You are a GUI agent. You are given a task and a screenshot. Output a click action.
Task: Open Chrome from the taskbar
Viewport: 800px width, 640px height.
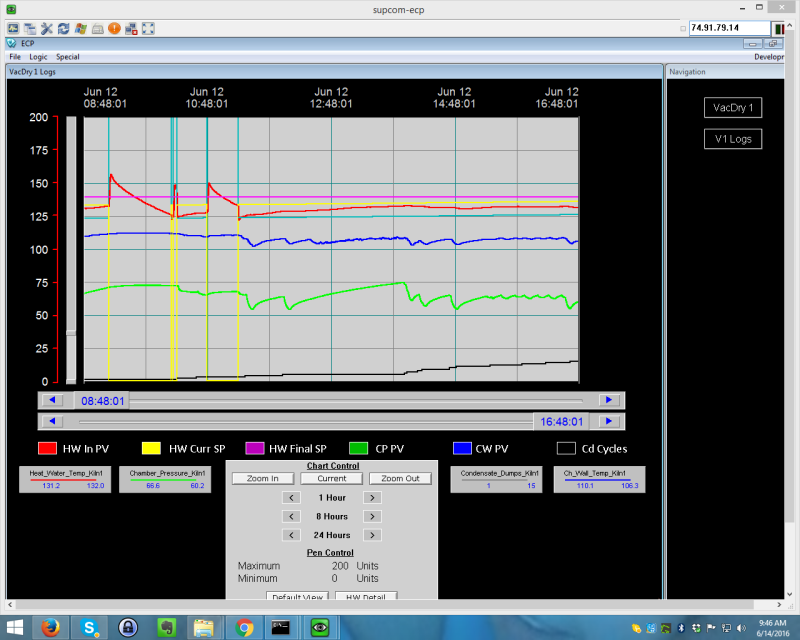pos(244,627)
